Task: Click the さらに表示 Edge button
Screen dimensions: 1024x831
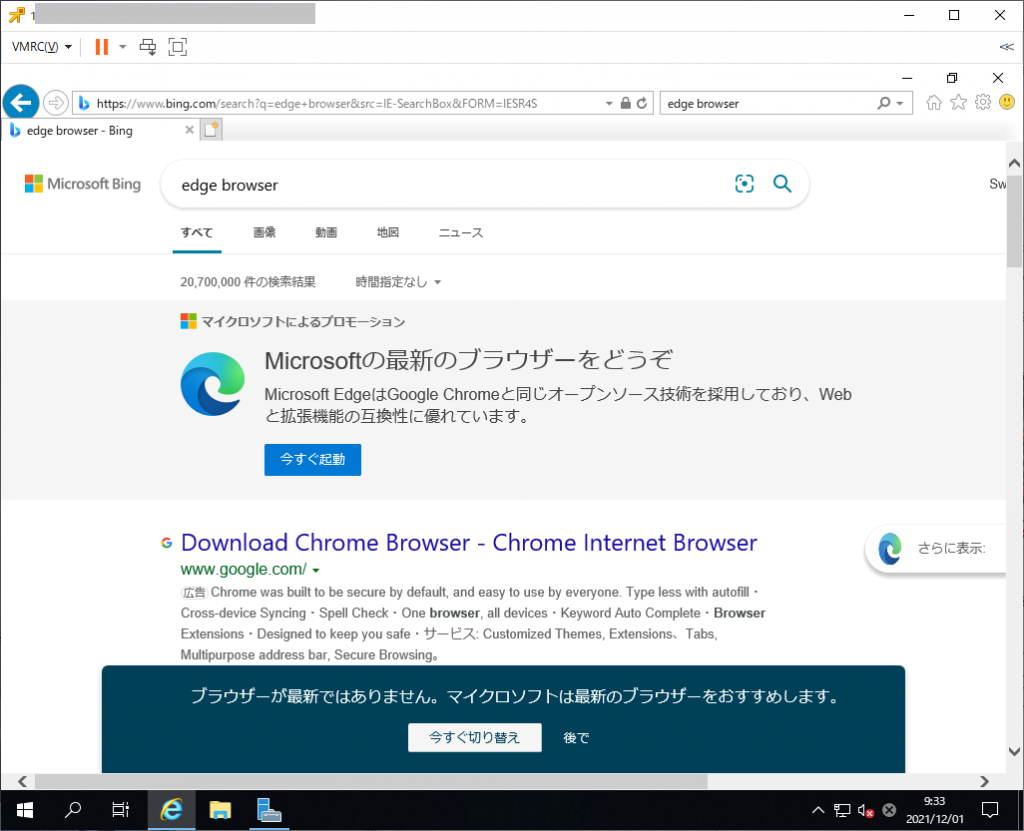Action: click(935, 548)
